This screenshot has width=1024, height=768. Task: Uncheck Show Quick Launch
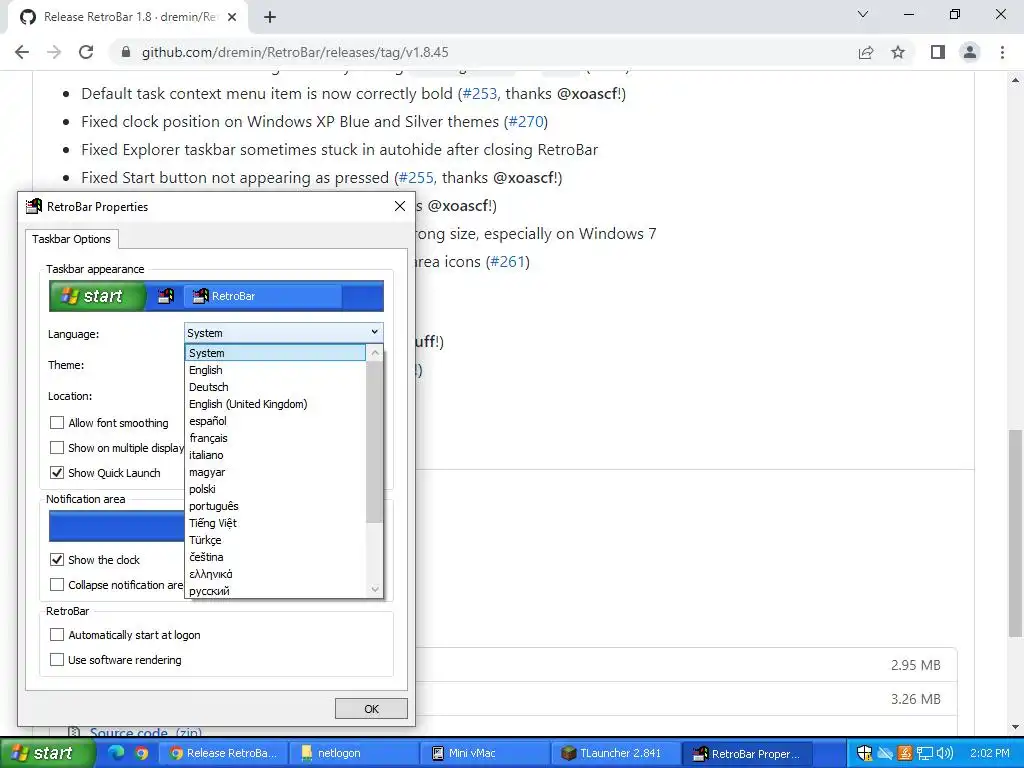(x=57, y=472)
